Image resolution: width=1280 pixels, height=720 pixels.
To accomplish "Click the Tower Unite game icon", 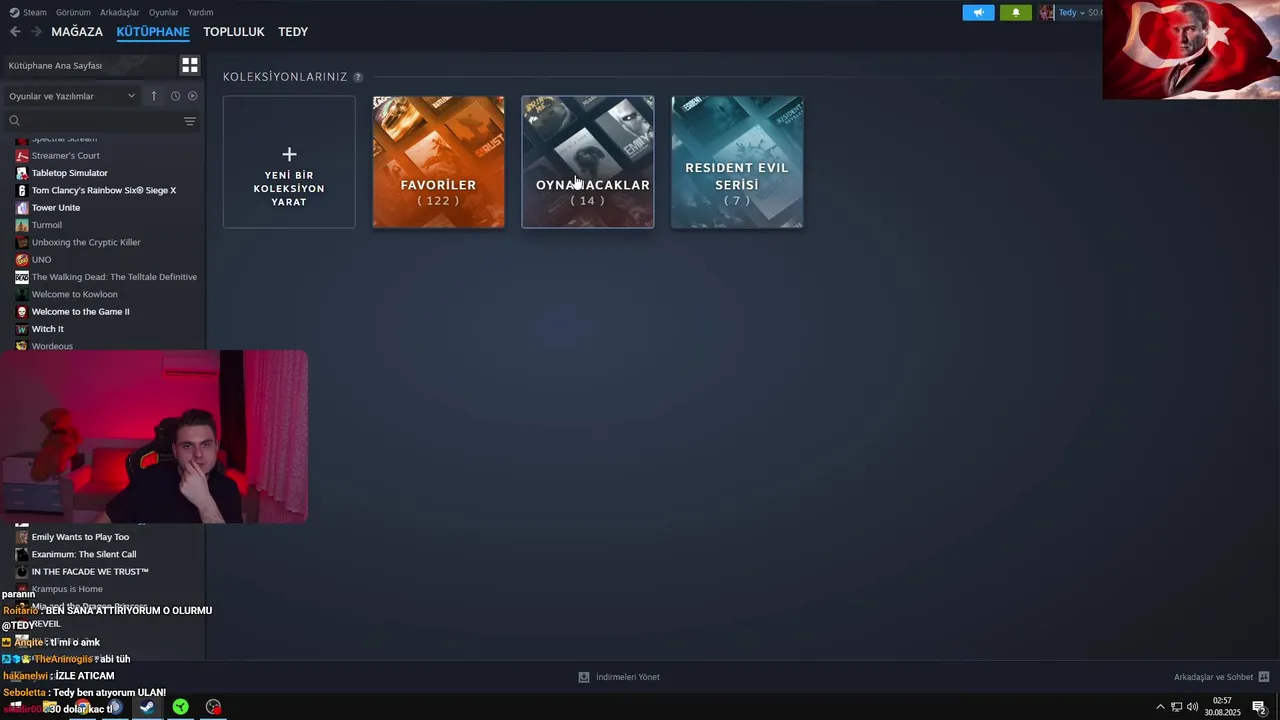I will pos(22,207).
